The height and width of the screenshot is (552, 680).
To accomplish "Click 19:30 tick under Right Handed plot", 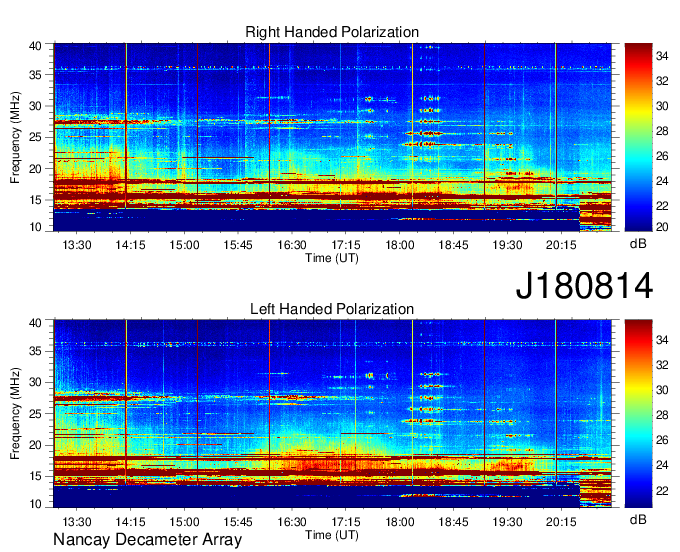I will 507,245.
